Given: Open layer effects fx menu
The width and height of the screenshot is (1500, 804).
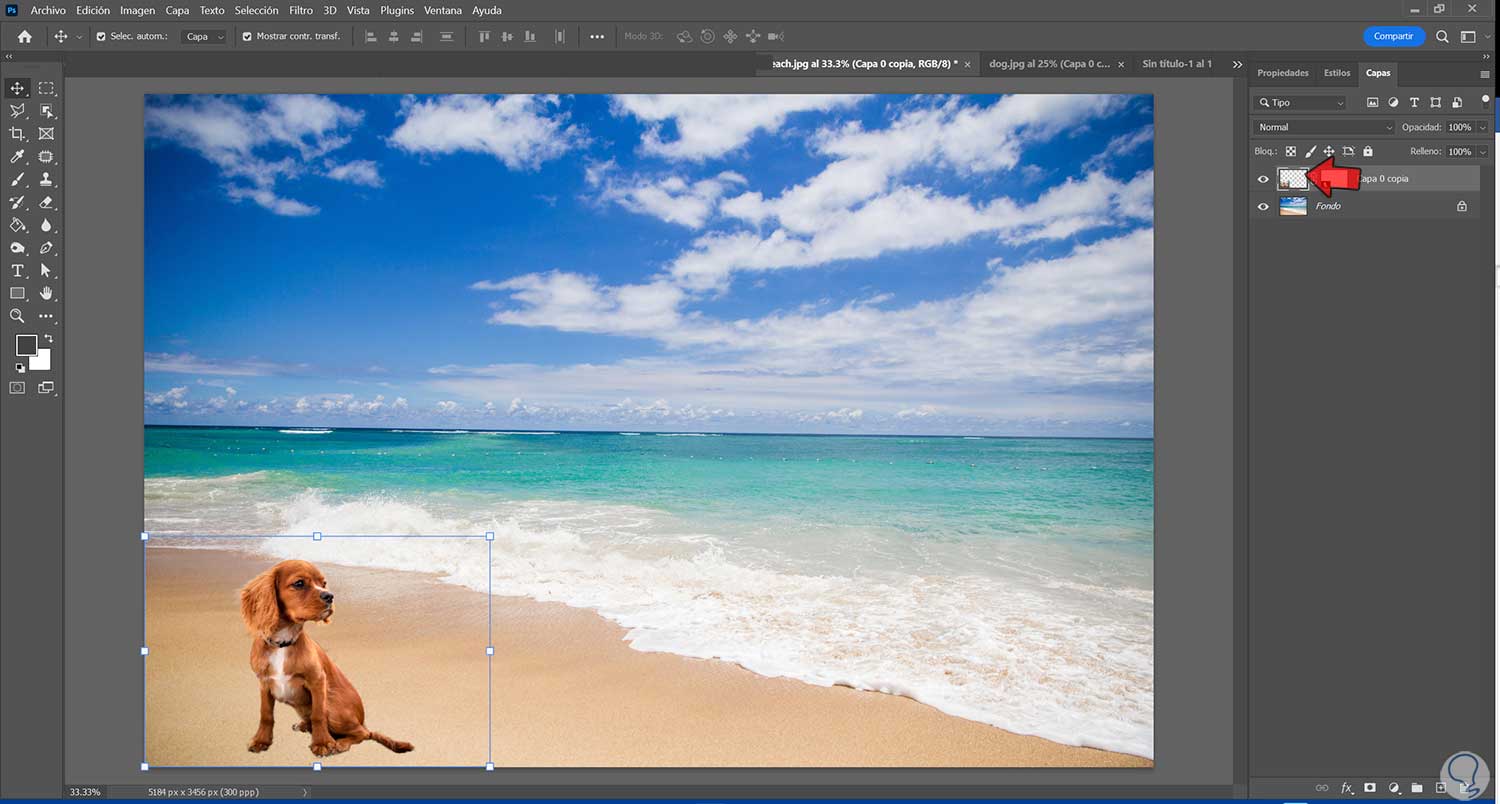Looking at the screenshot, I should [x=1346, y=788].
